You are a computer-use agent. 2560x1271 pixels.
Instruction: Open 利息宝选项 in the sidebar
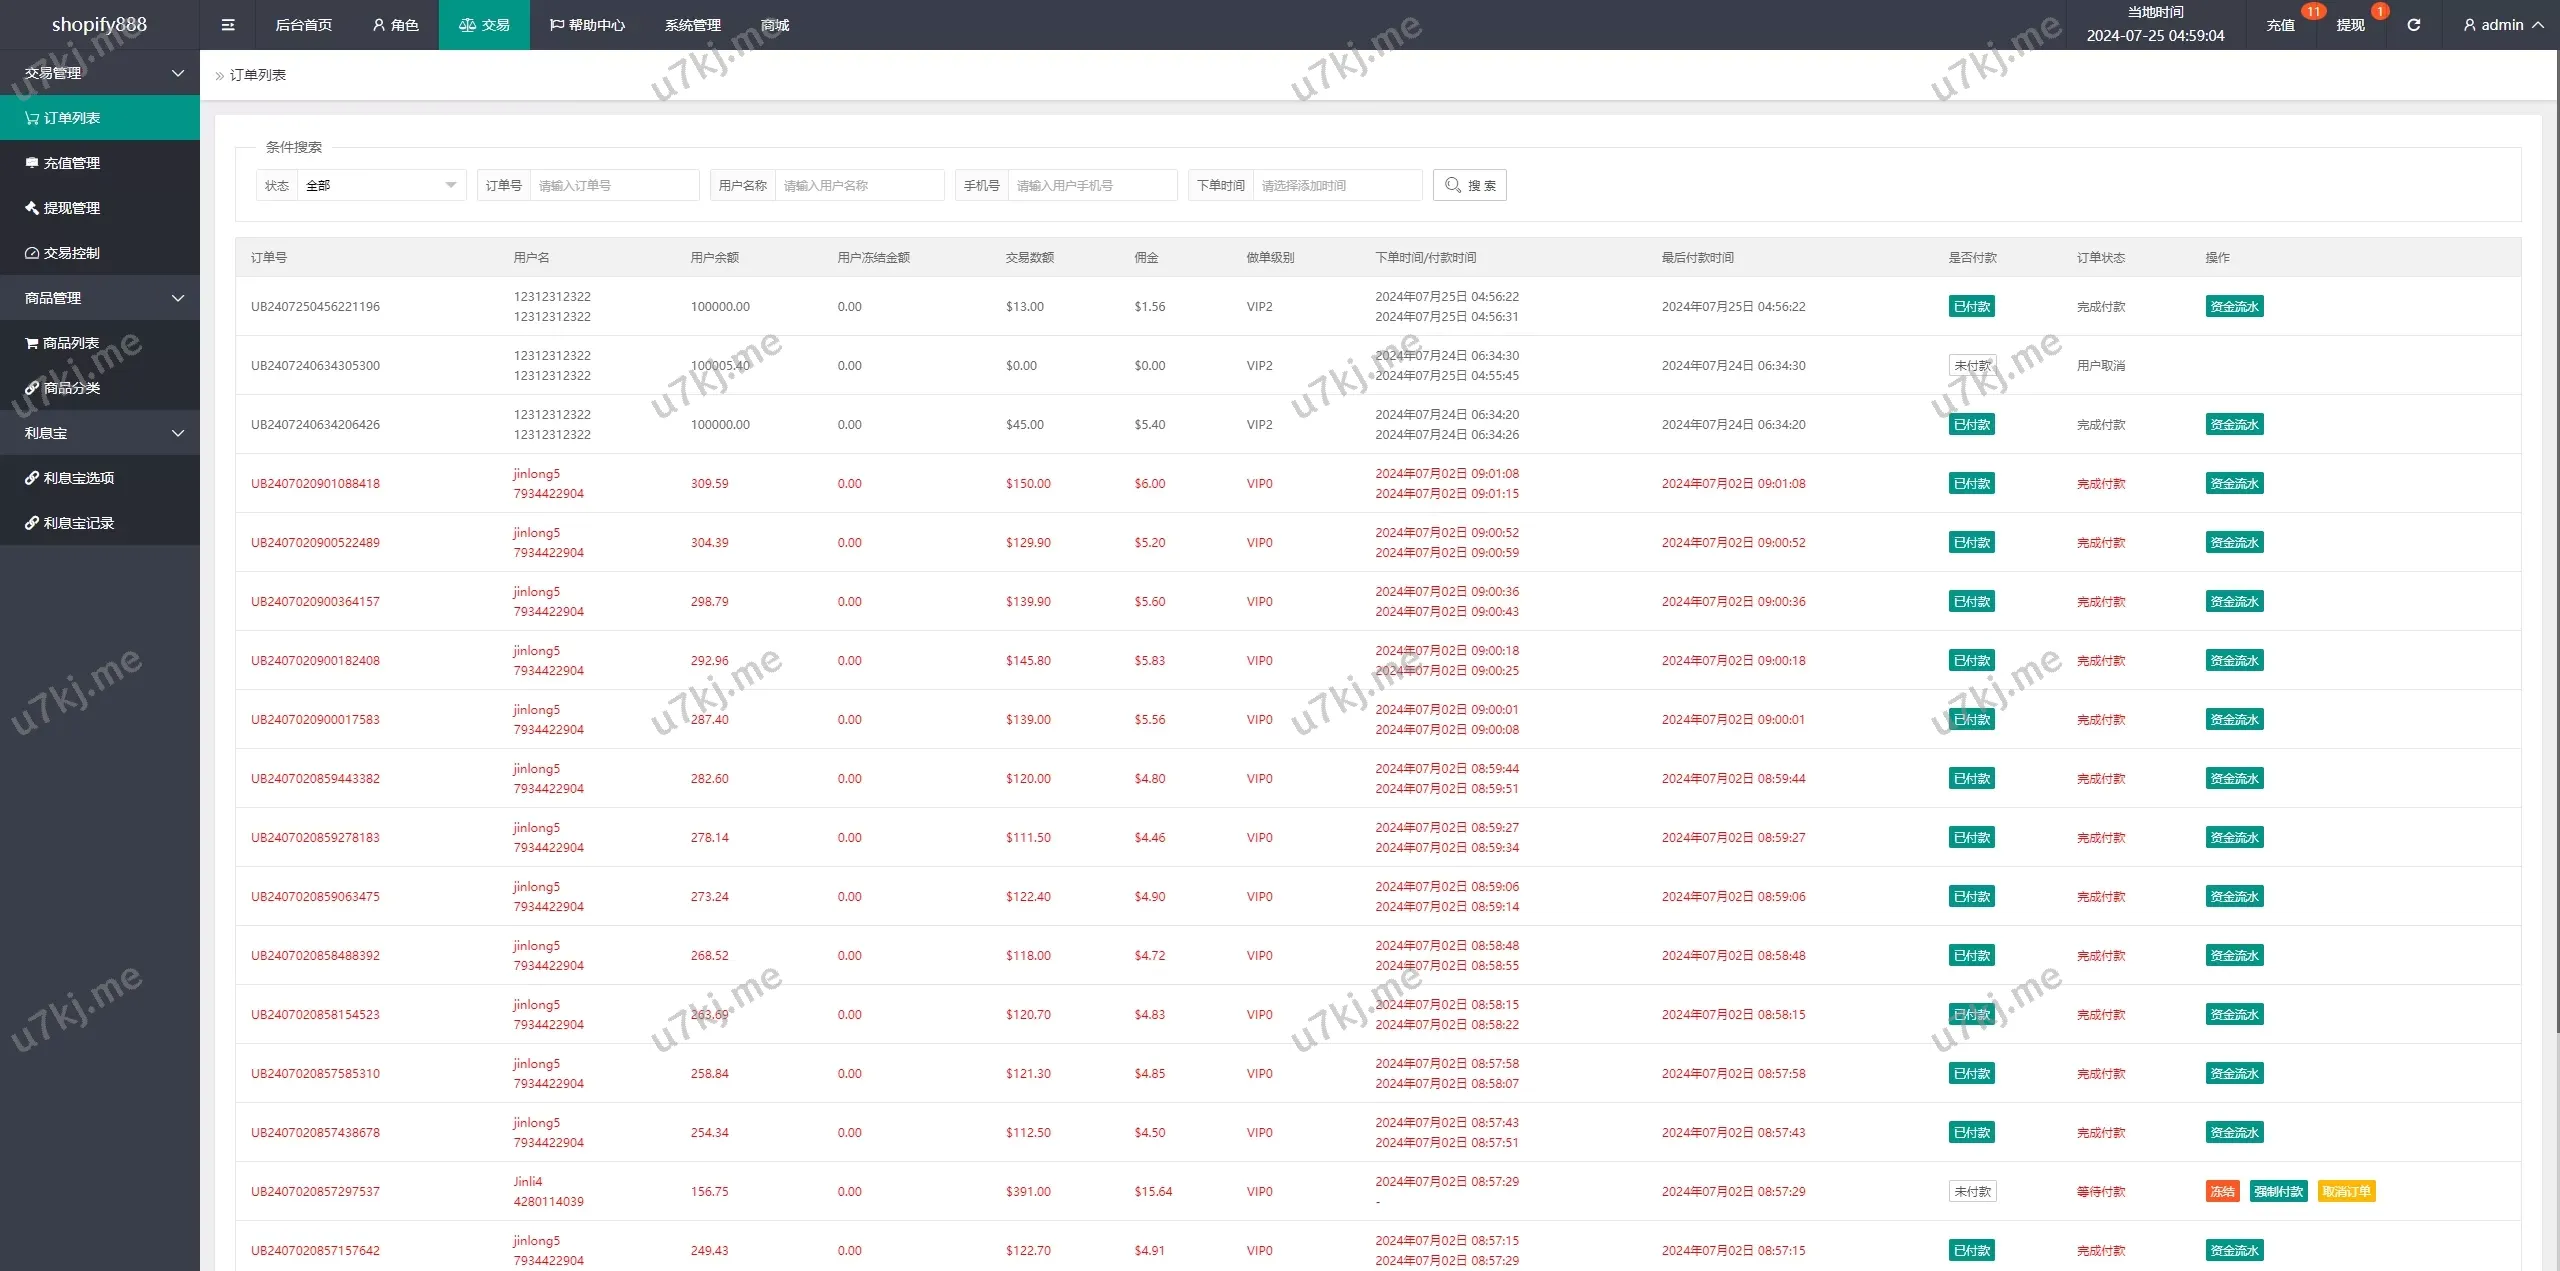point(78,478)
